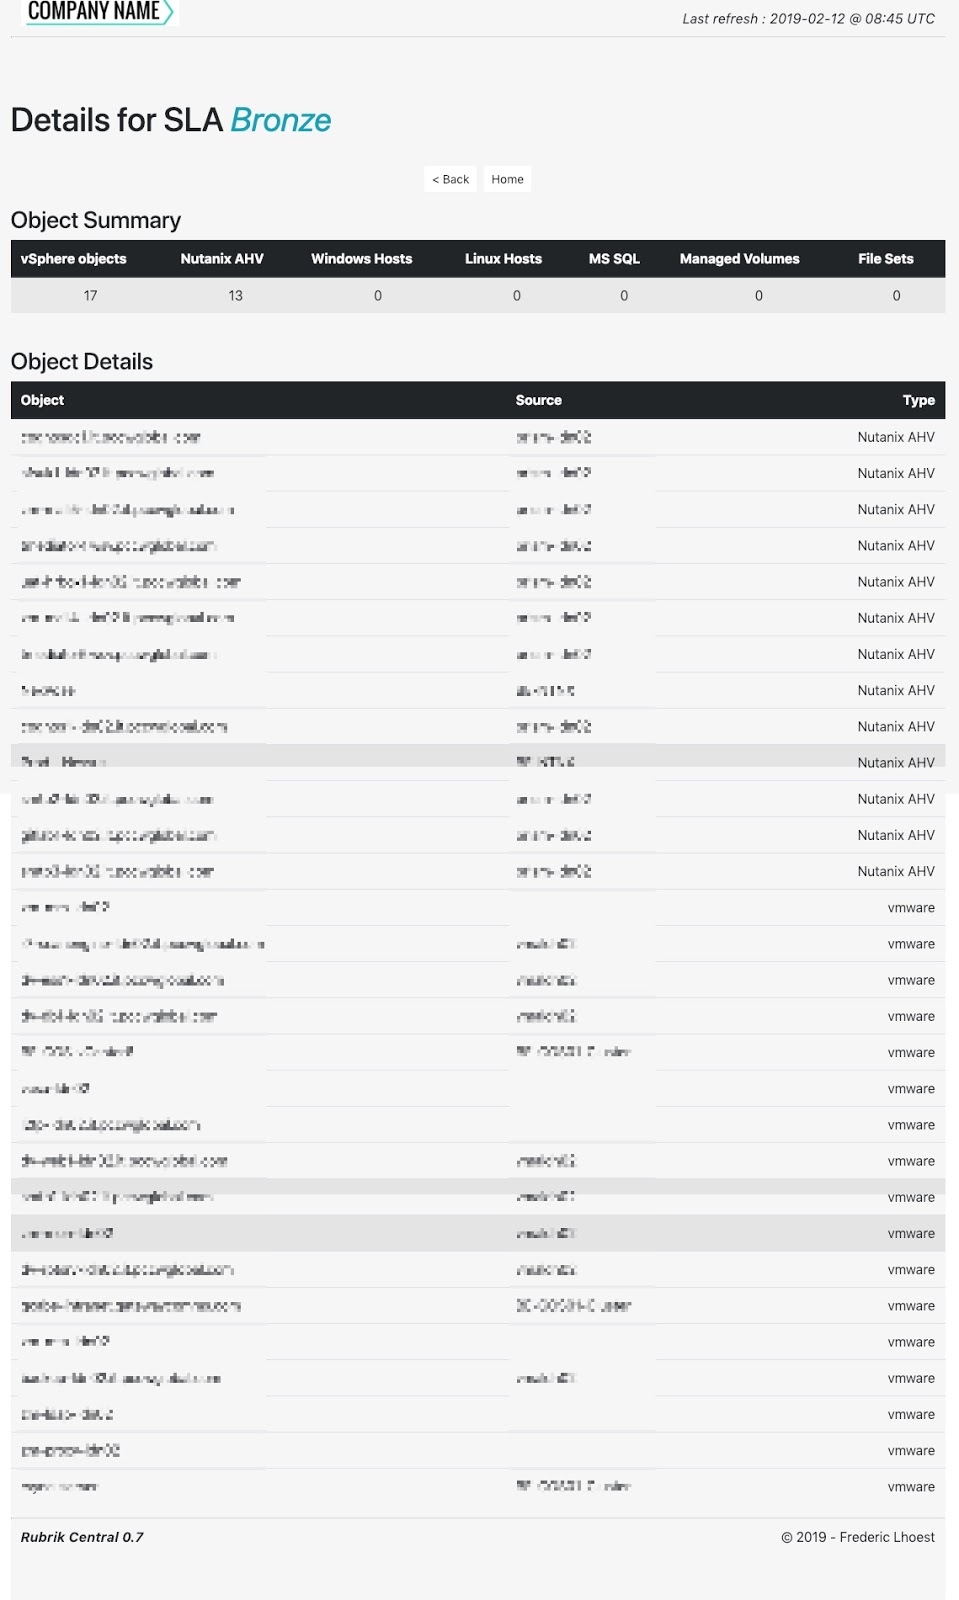The width and height of the screenshot is (959, 1600).
Task: Click the Linux Hosts header
Action: pos(503,259)
